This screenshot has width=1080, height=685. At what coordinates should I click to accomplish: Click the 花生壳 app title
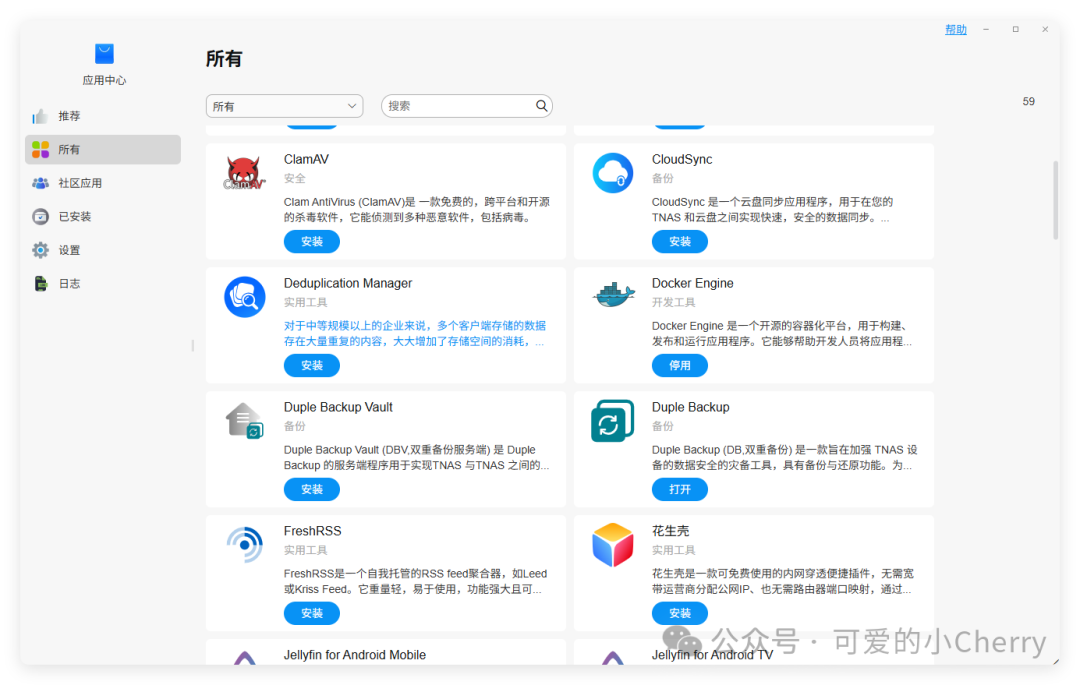670,531
